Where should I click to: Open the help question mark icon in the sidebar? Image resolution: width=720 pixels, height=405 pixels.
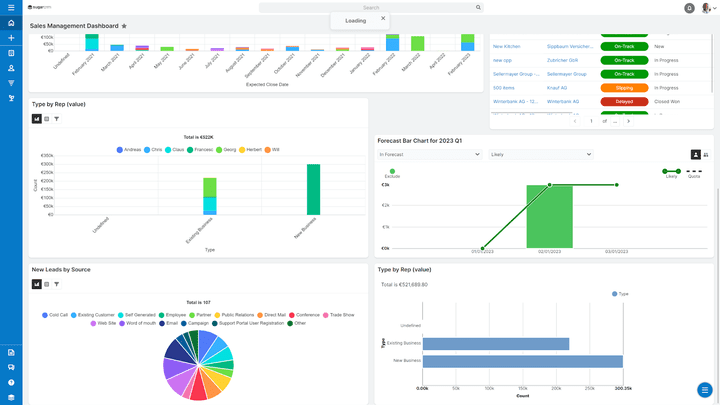[11, 382]
